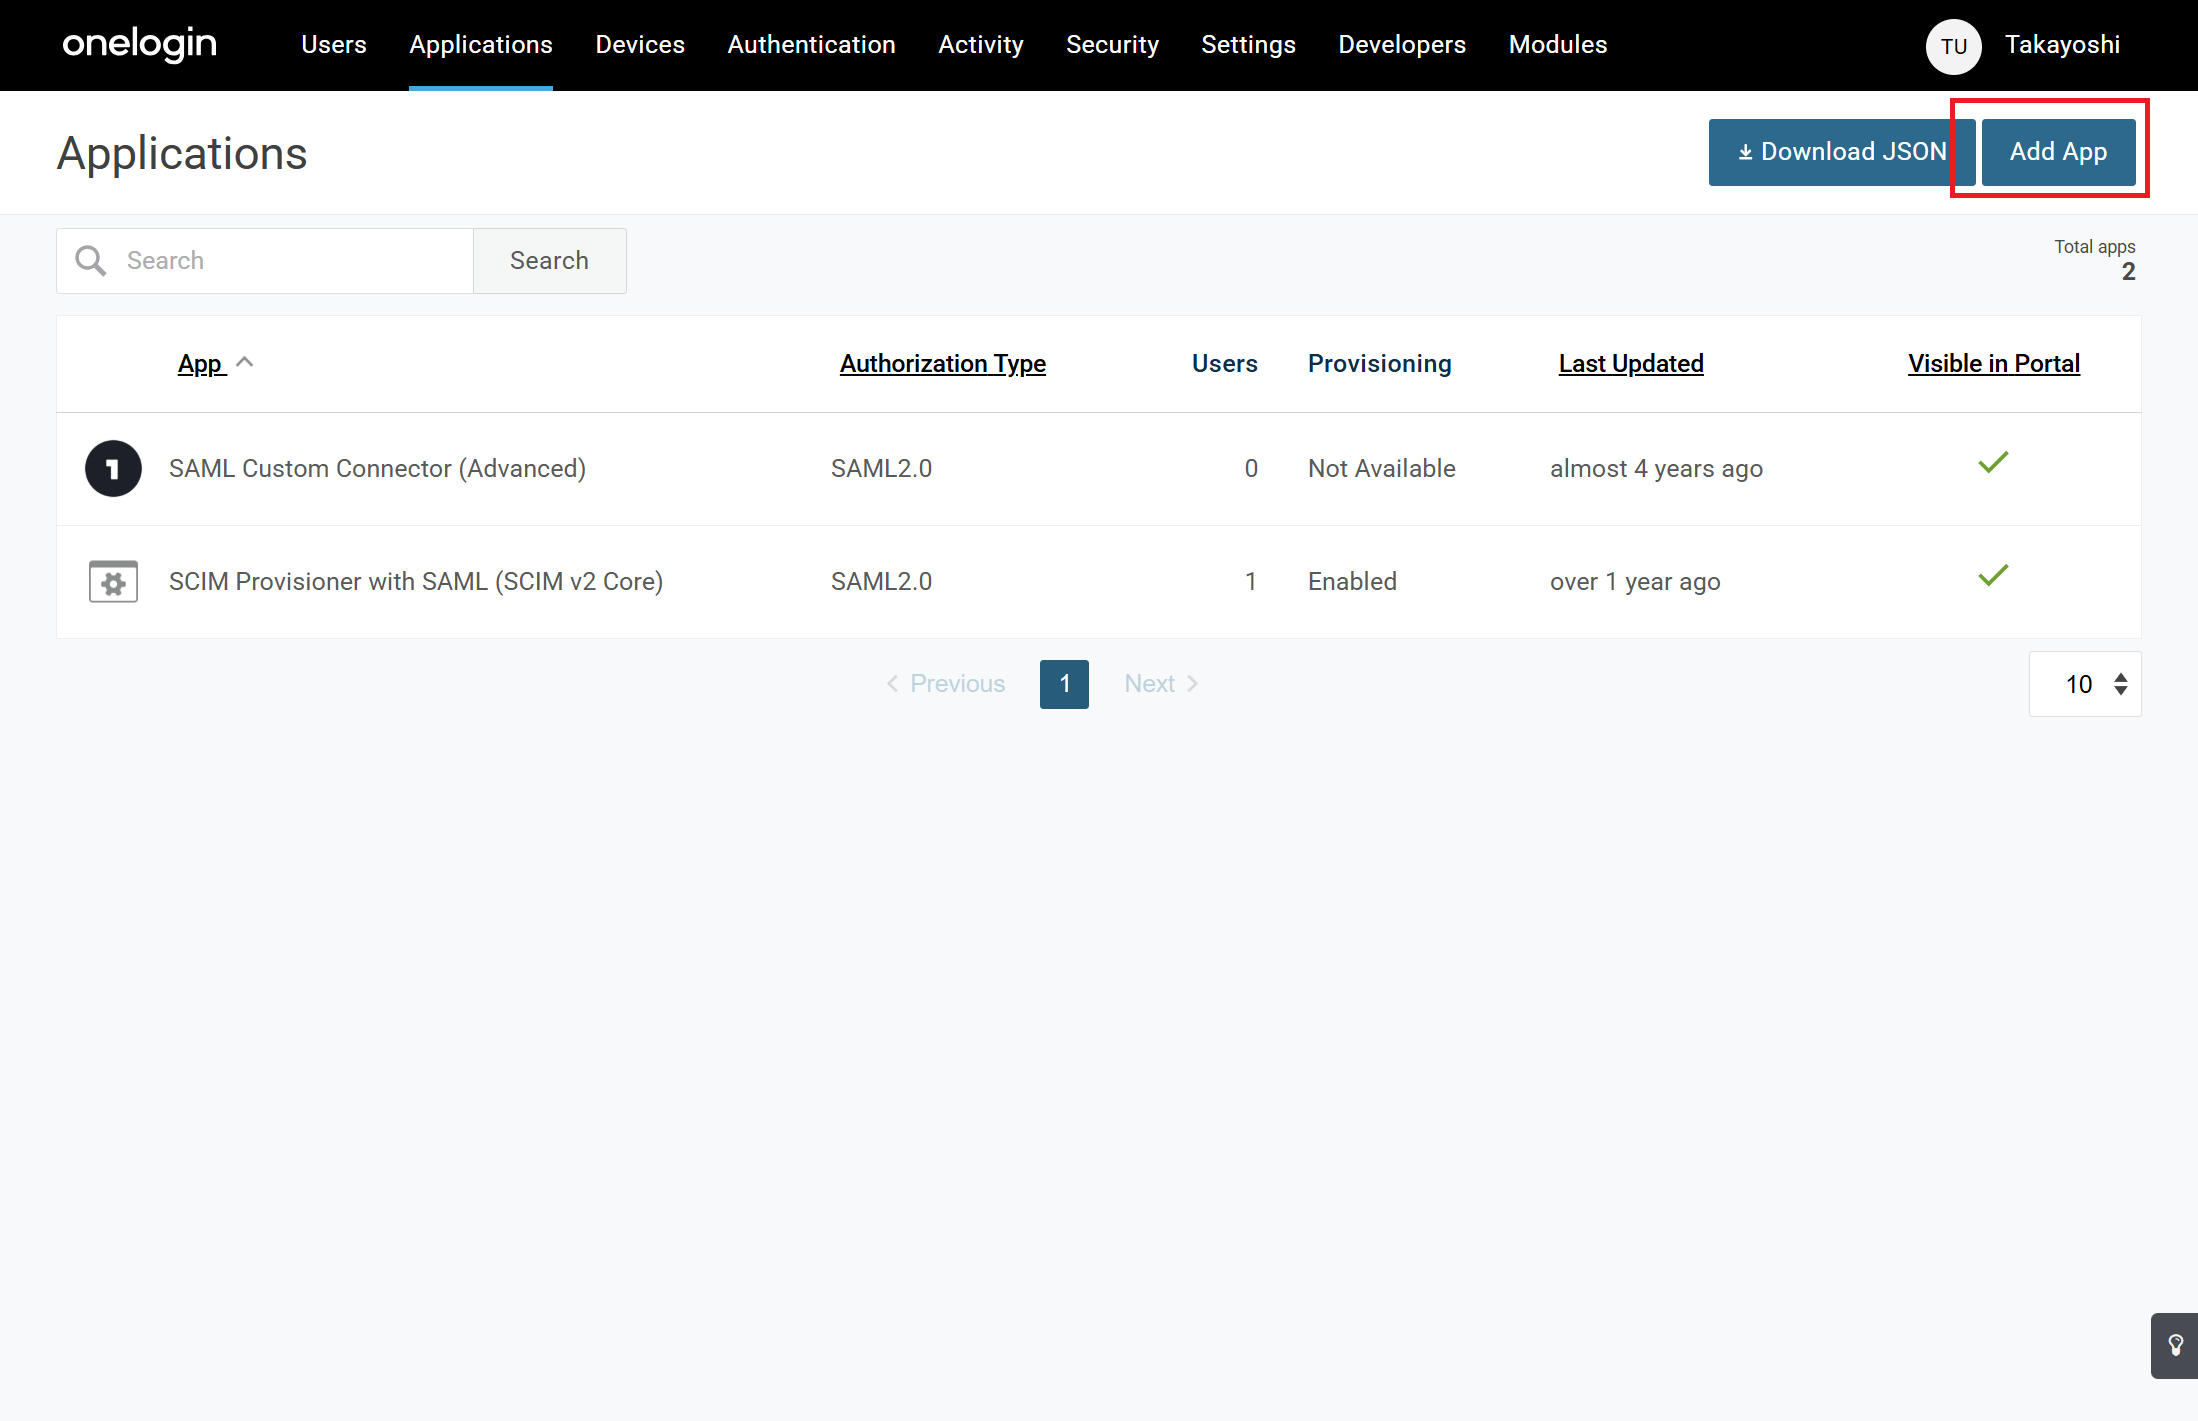Screen dimensions: 2198x1421
Task: Open the Takayoshi user menu
Action: click(2062, 45)
